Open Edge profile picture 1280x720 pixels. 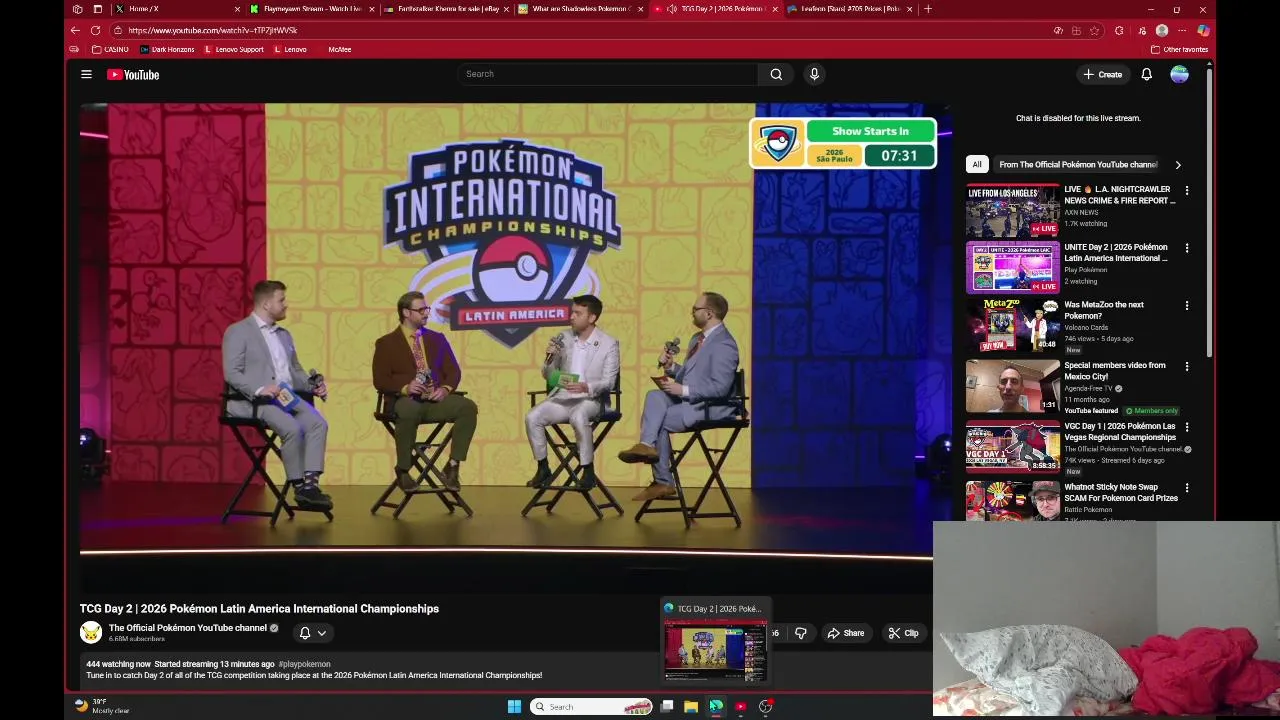(1162, 30)
